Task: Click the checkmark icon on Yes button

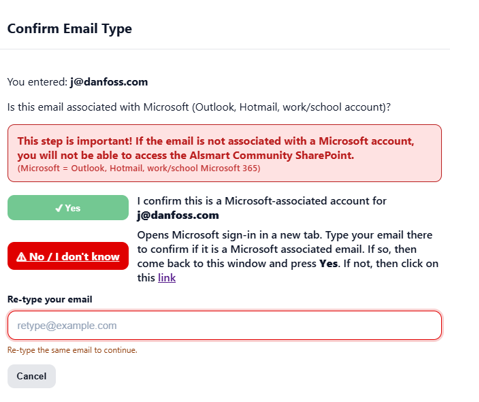Action: coord(59,208)
